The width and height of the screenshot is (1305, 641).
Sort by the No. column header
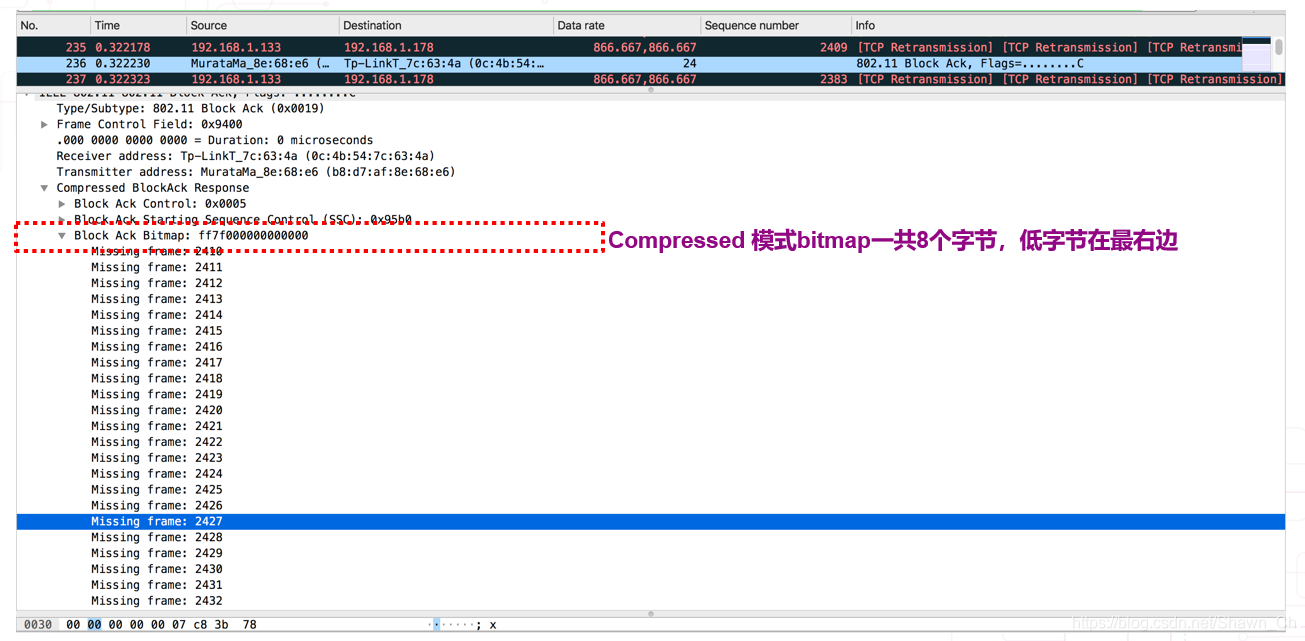point(52,25)
